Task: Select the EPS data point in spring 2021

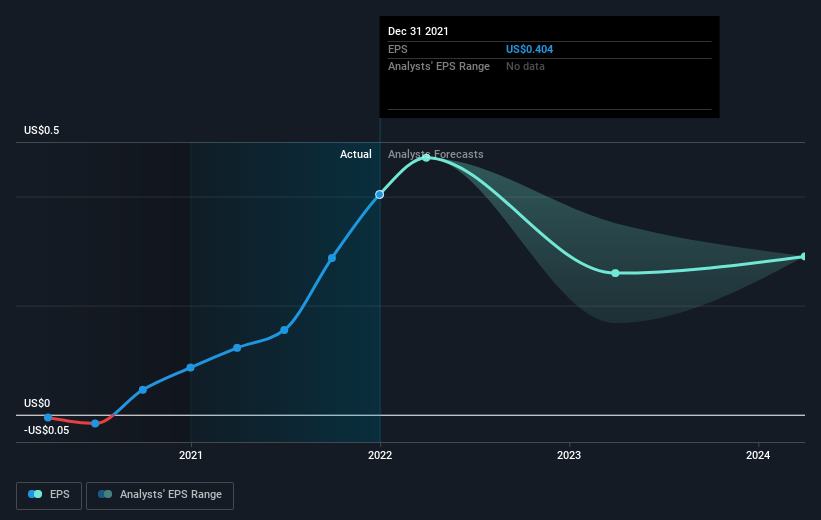Action: [x=237, y=348]
